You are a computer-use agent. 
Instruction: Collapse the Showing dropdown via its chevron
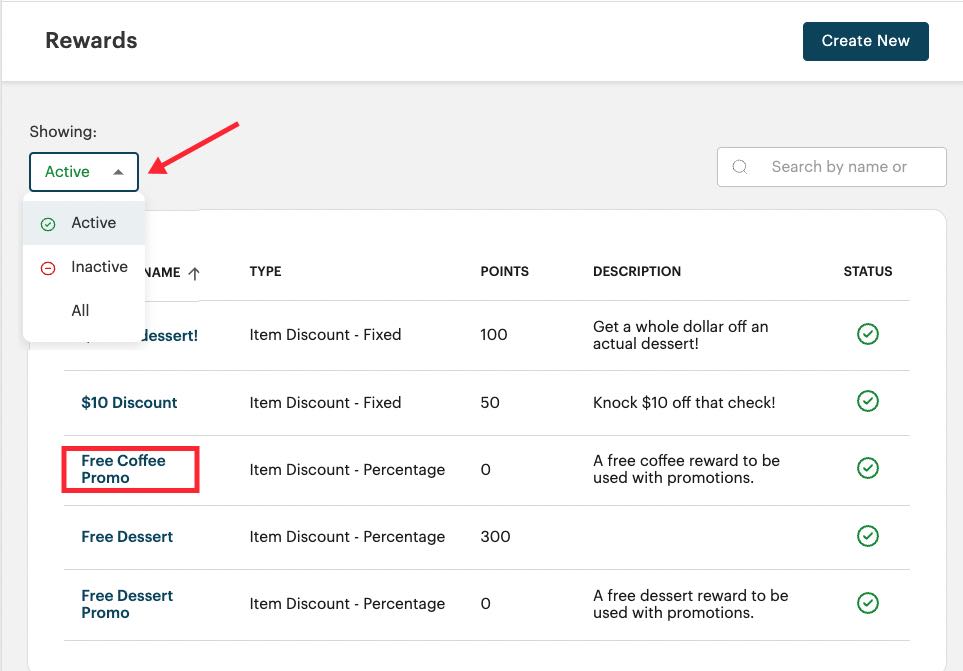coord(118,171)
